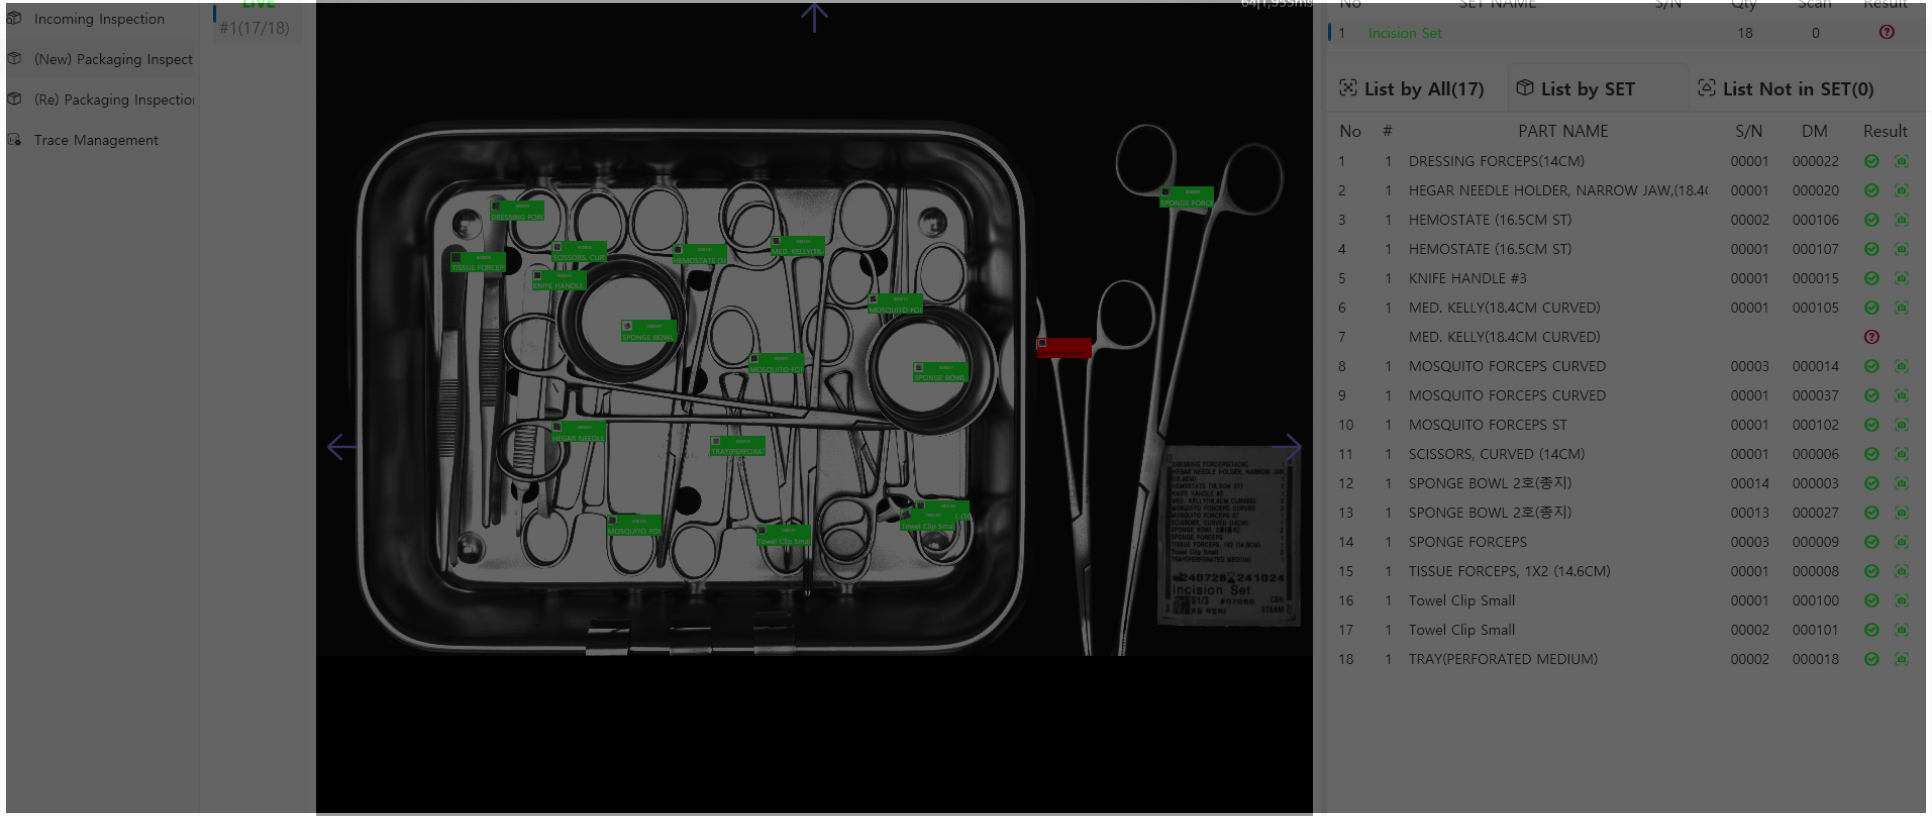Click the S/N value 00014

coord(1749,483)
